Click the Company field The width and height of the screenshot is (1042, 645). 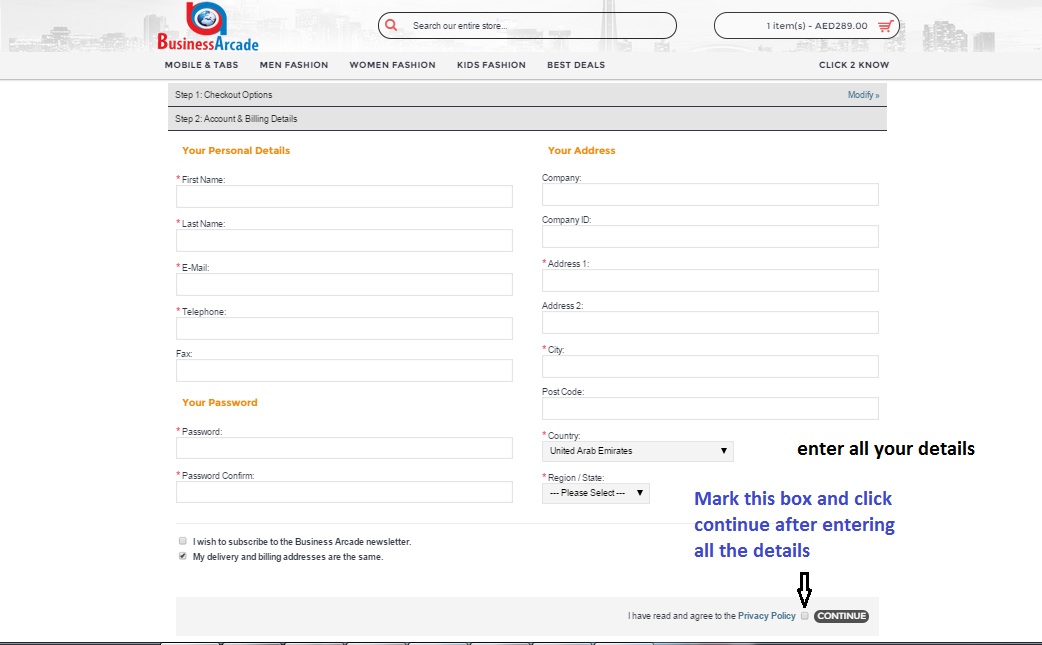[710, 195]
